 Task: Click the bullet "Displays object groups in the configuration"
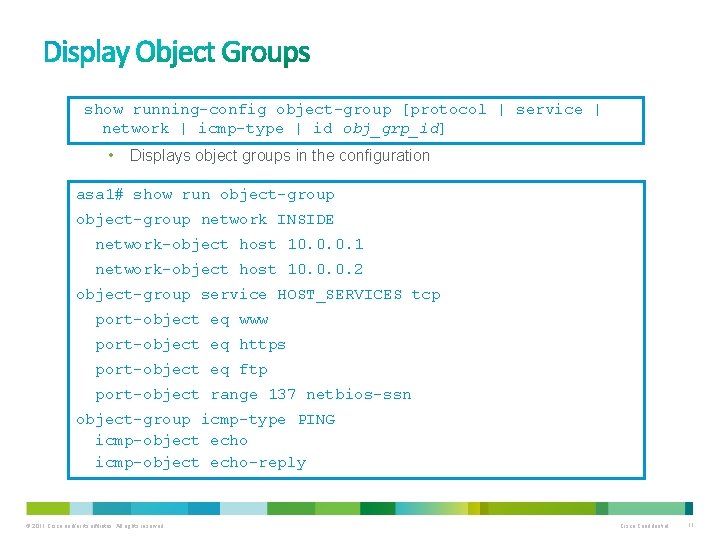[280, 156]
